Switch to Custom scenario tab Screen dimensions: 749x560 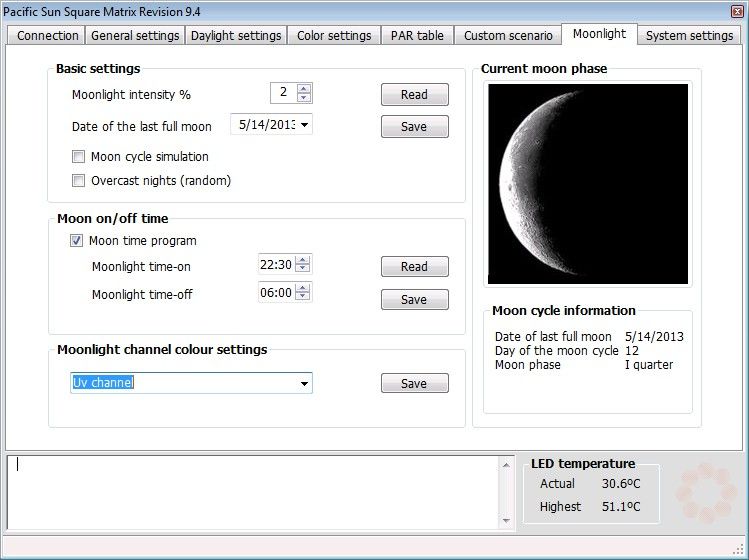[508, 36]
